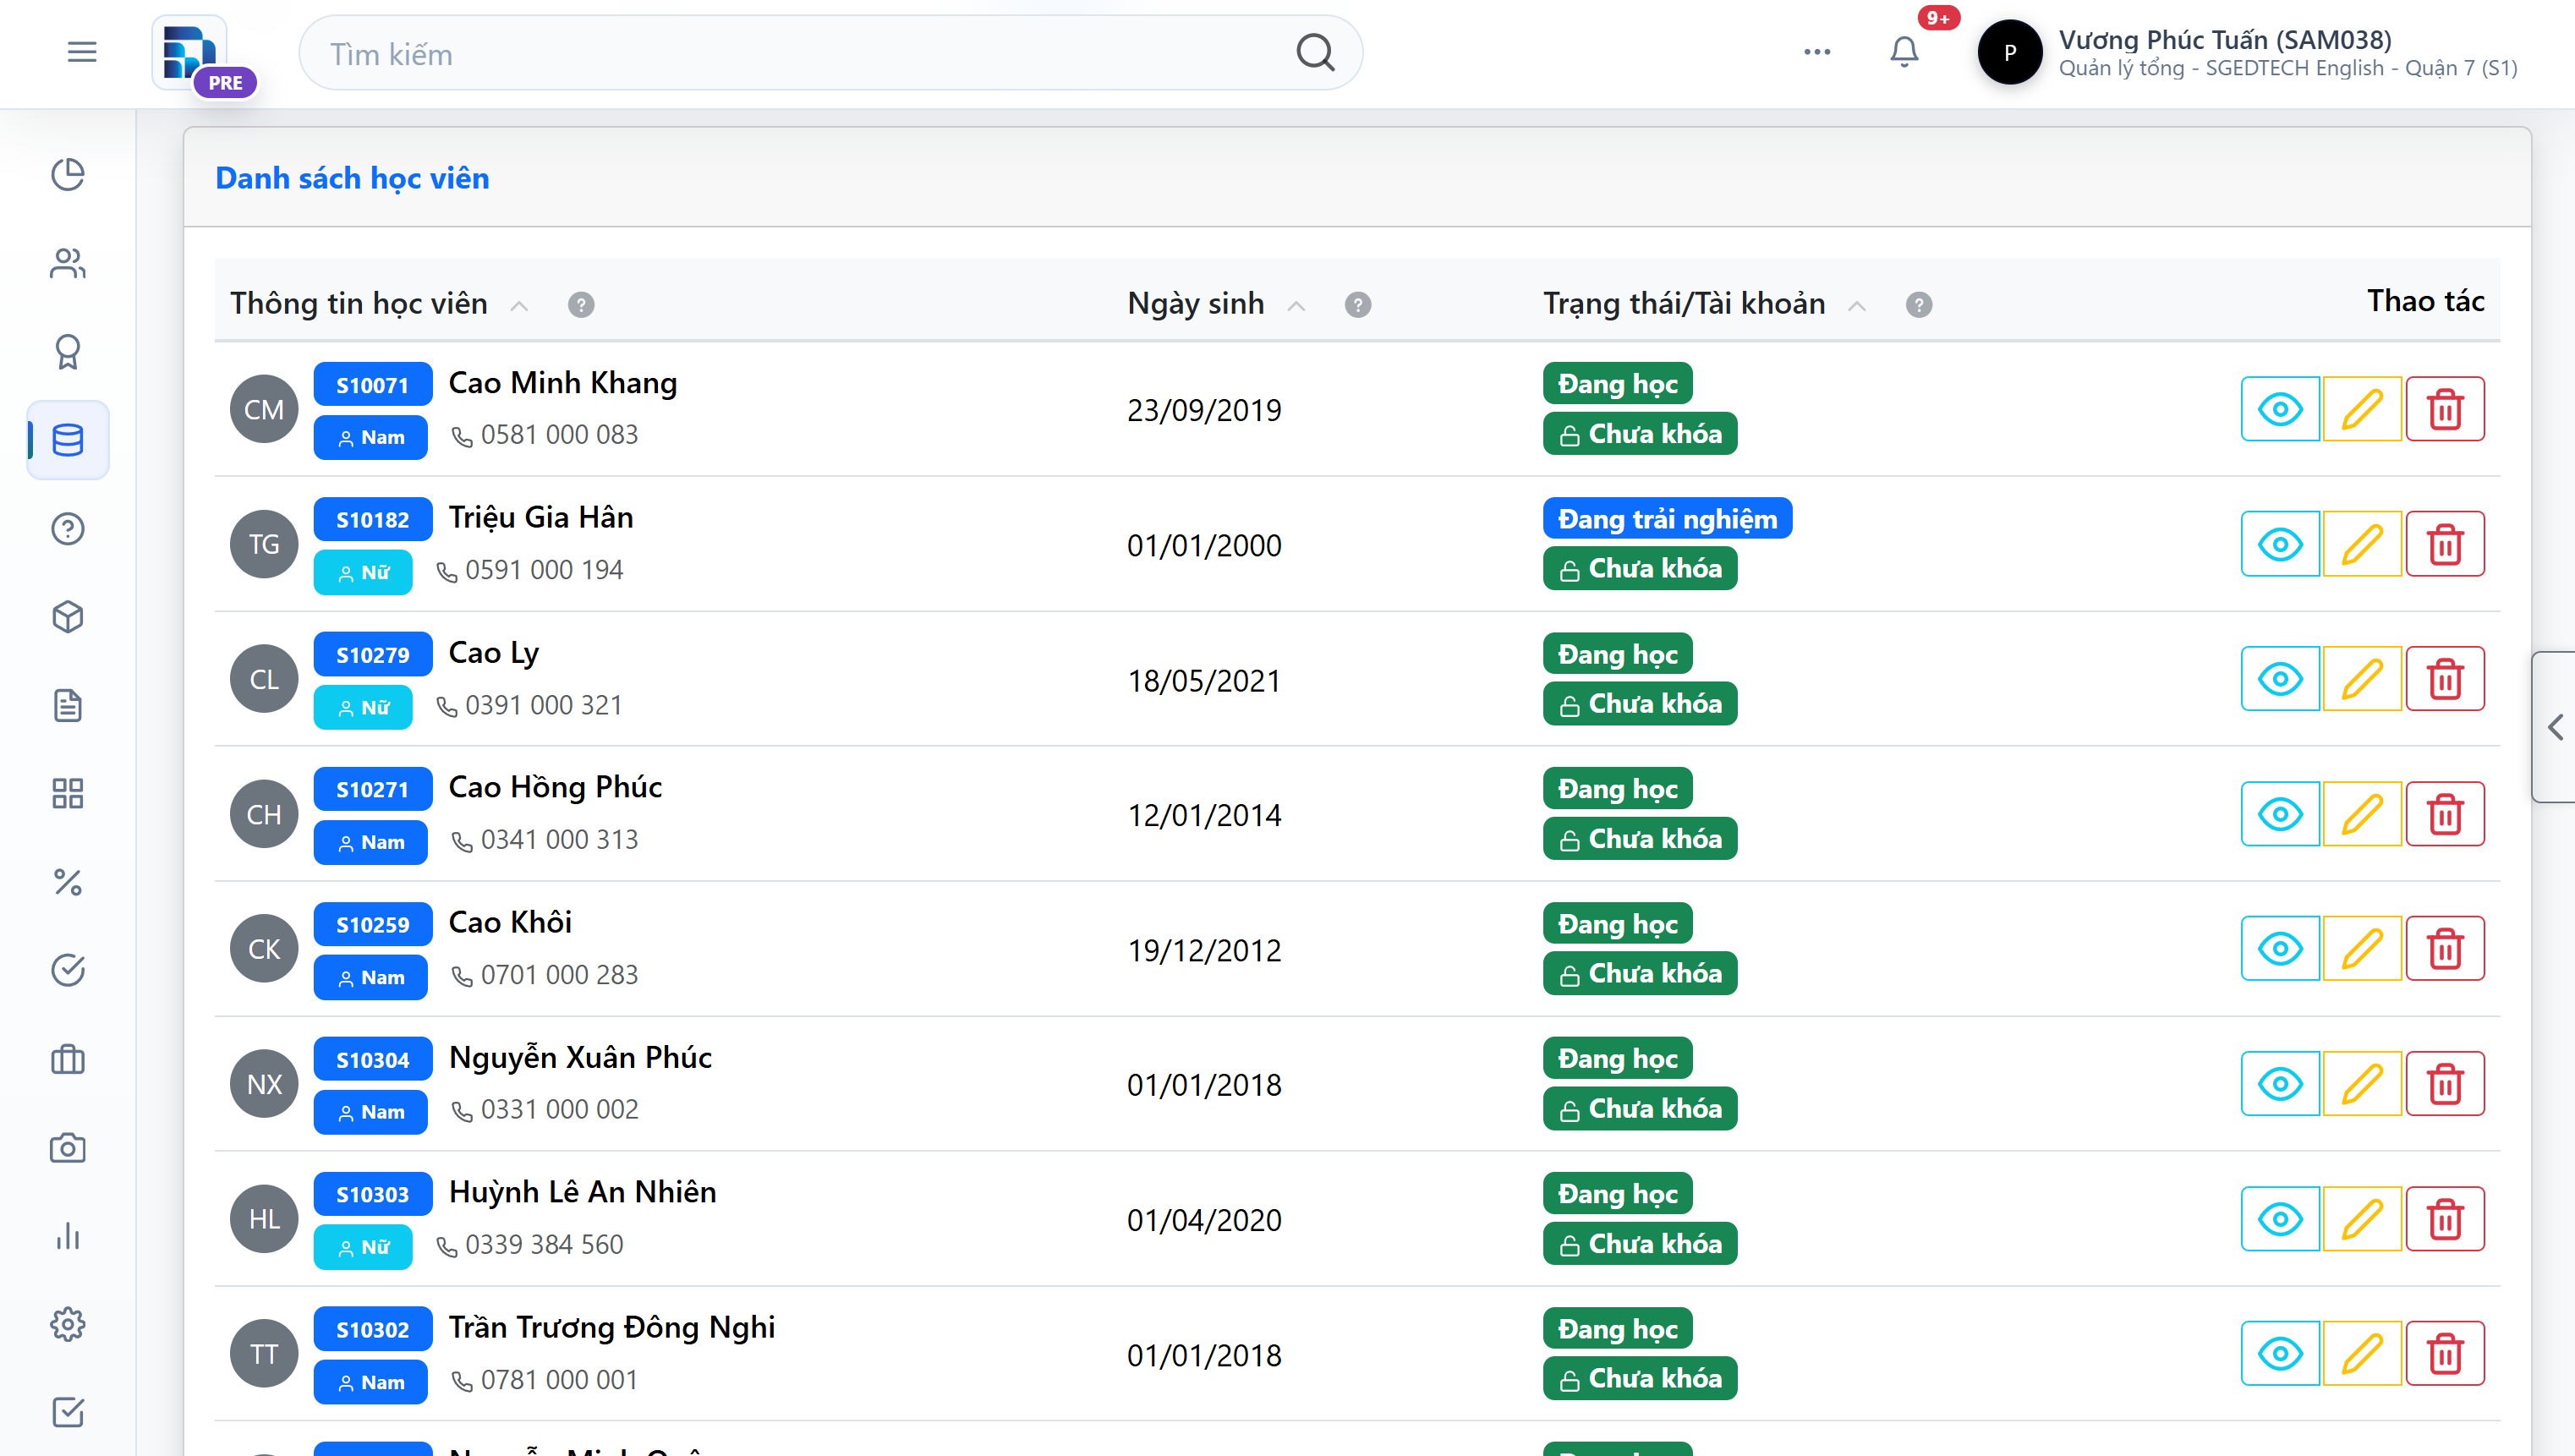Show help for Thông tin học viên
This screenshot has height=1456, width=2575.
(581, 305)
